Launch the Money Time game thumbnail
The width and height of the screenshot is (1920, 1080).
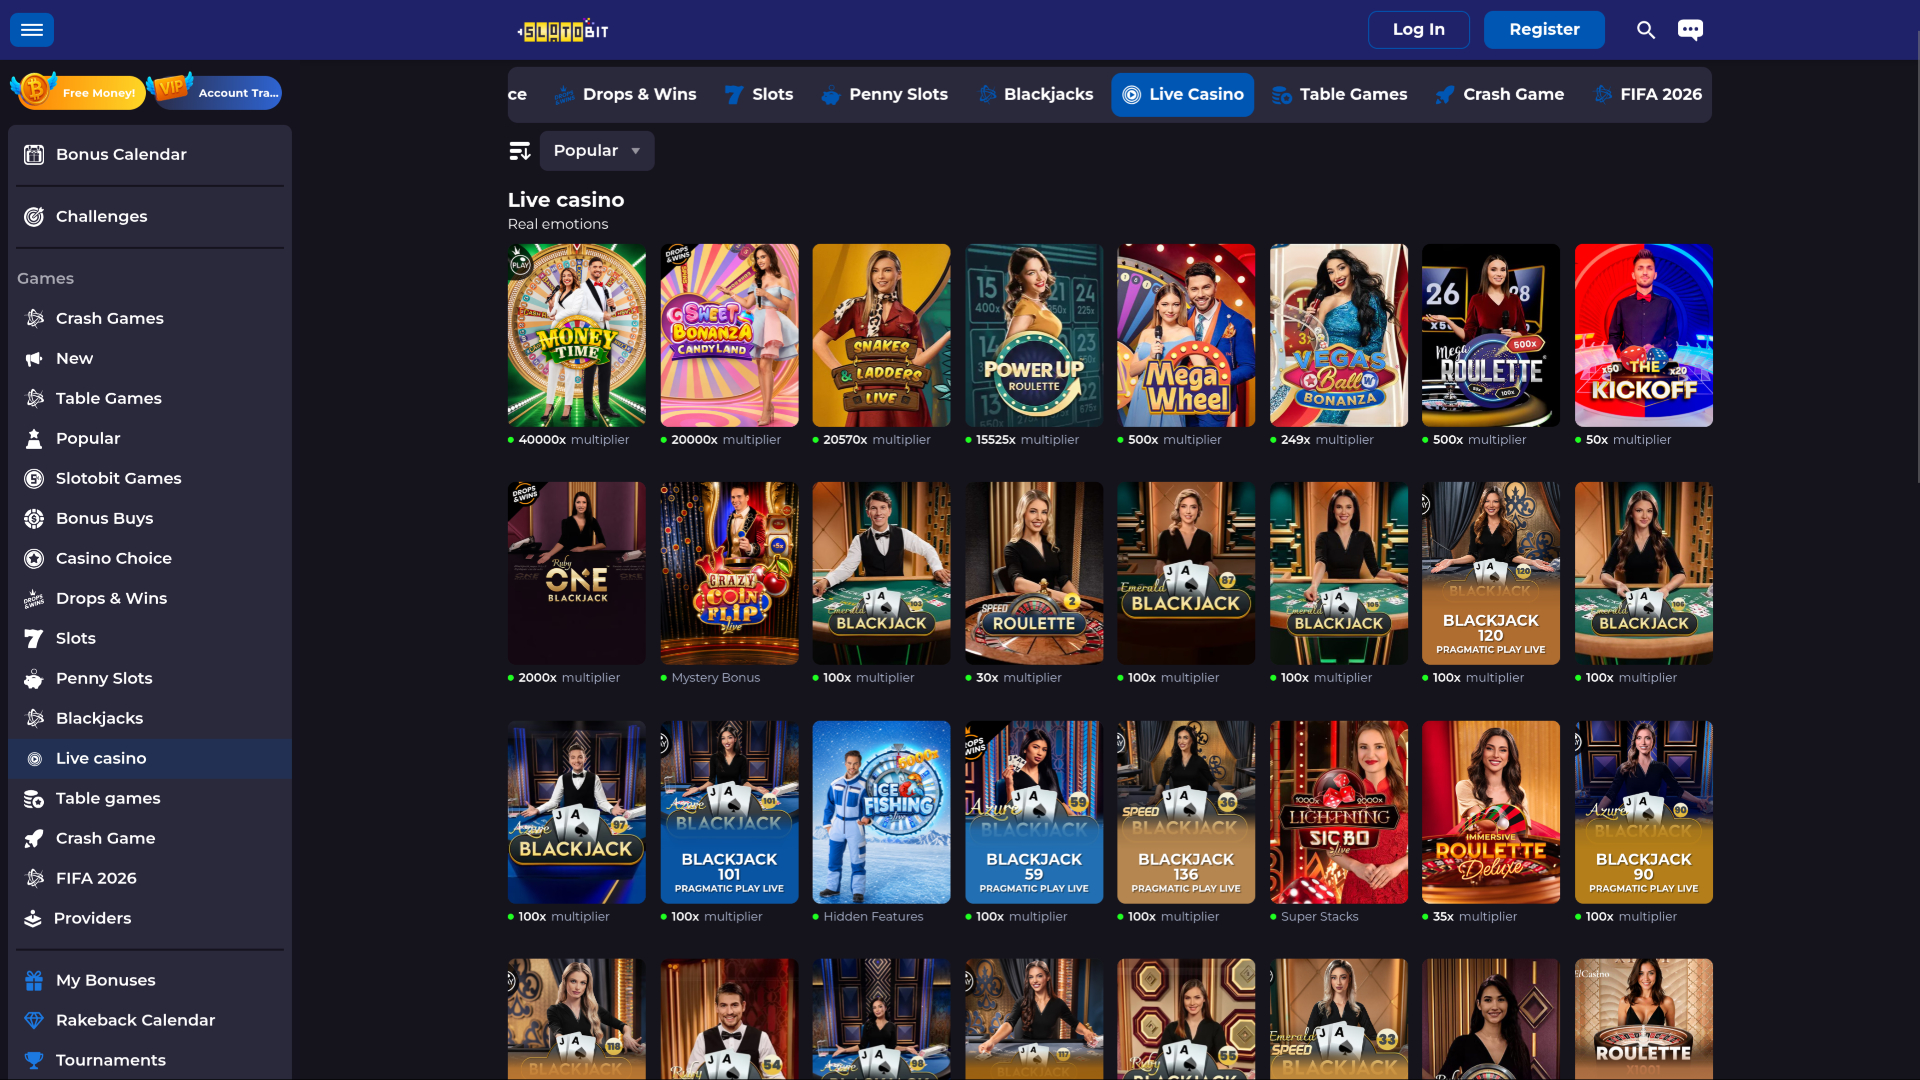click(577, 335)
